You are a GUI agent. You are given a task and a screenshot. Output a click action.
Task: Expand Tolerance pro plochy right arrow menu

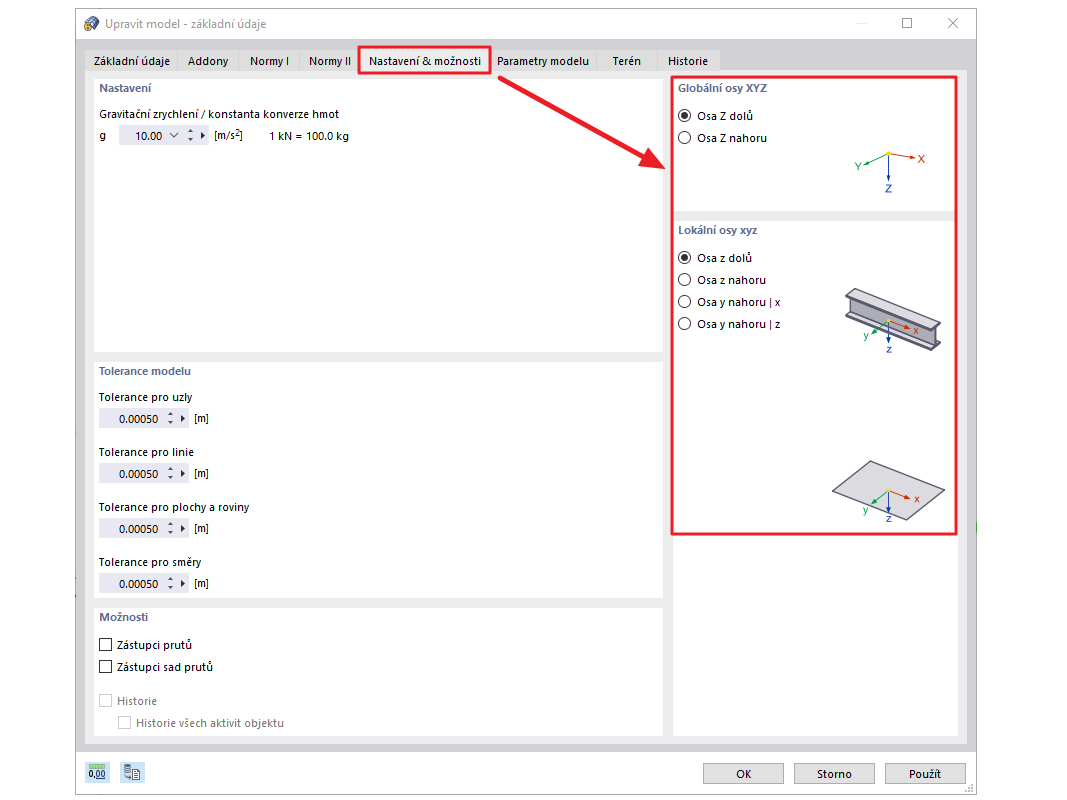coord(182,529)
